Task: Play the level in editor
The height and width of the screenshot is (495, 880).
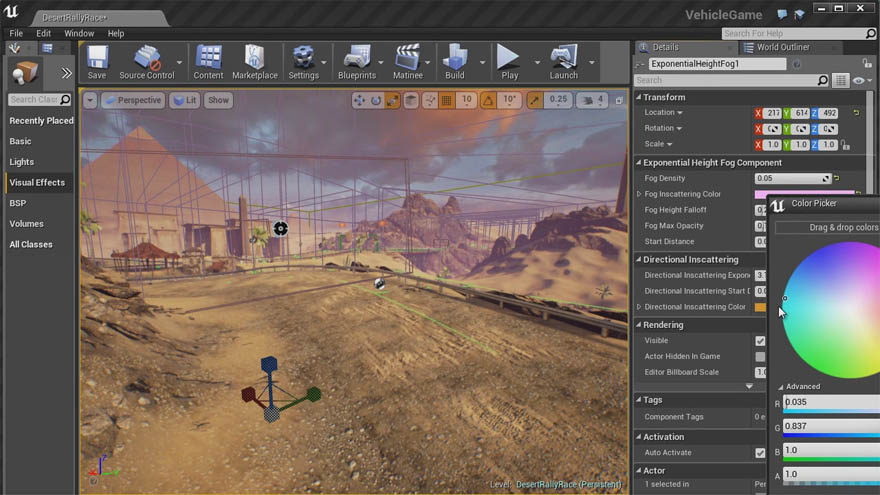Action: tap(510, 62)
